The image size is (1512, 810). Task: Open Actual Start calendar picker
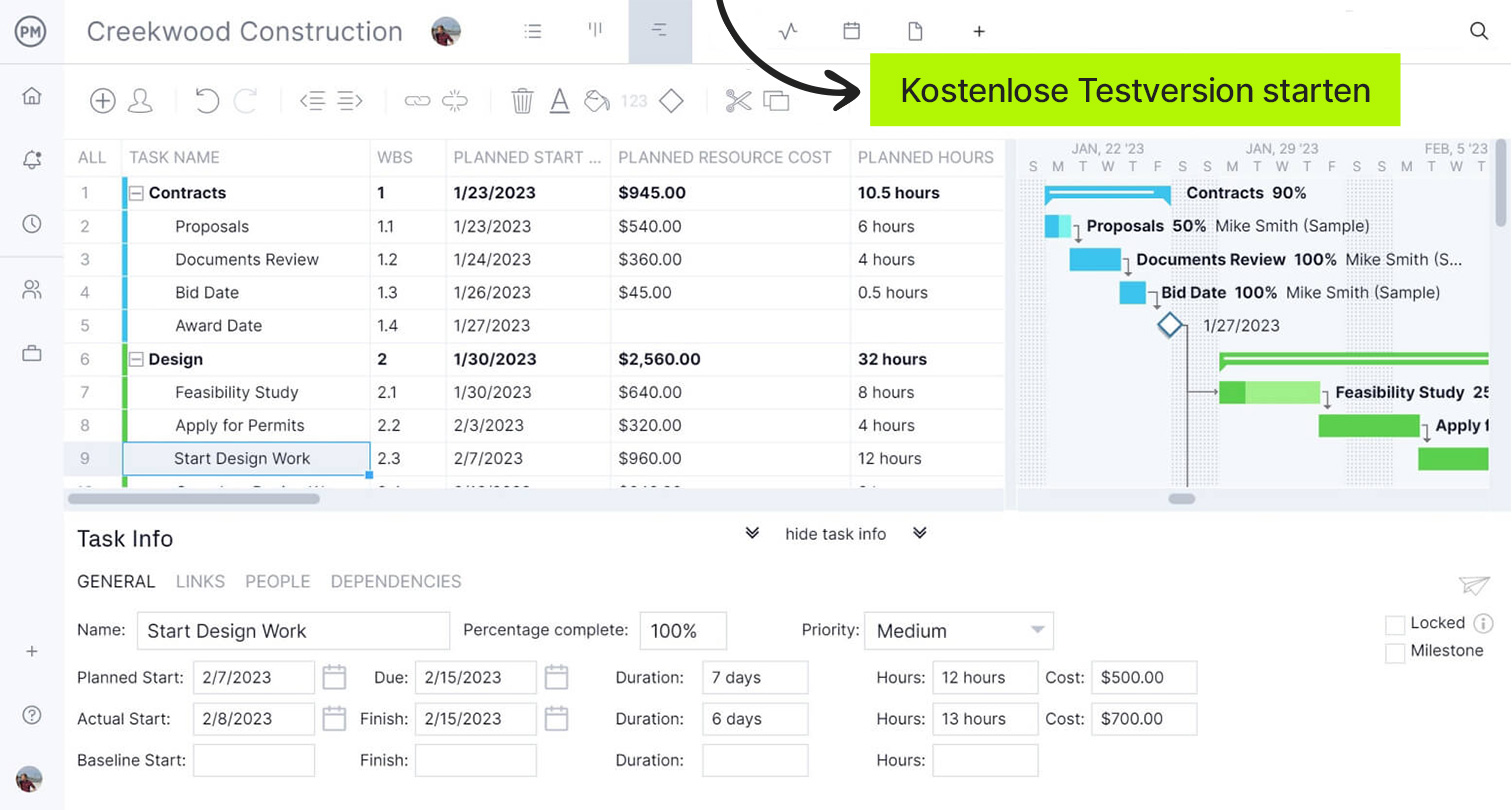[334, 718]
